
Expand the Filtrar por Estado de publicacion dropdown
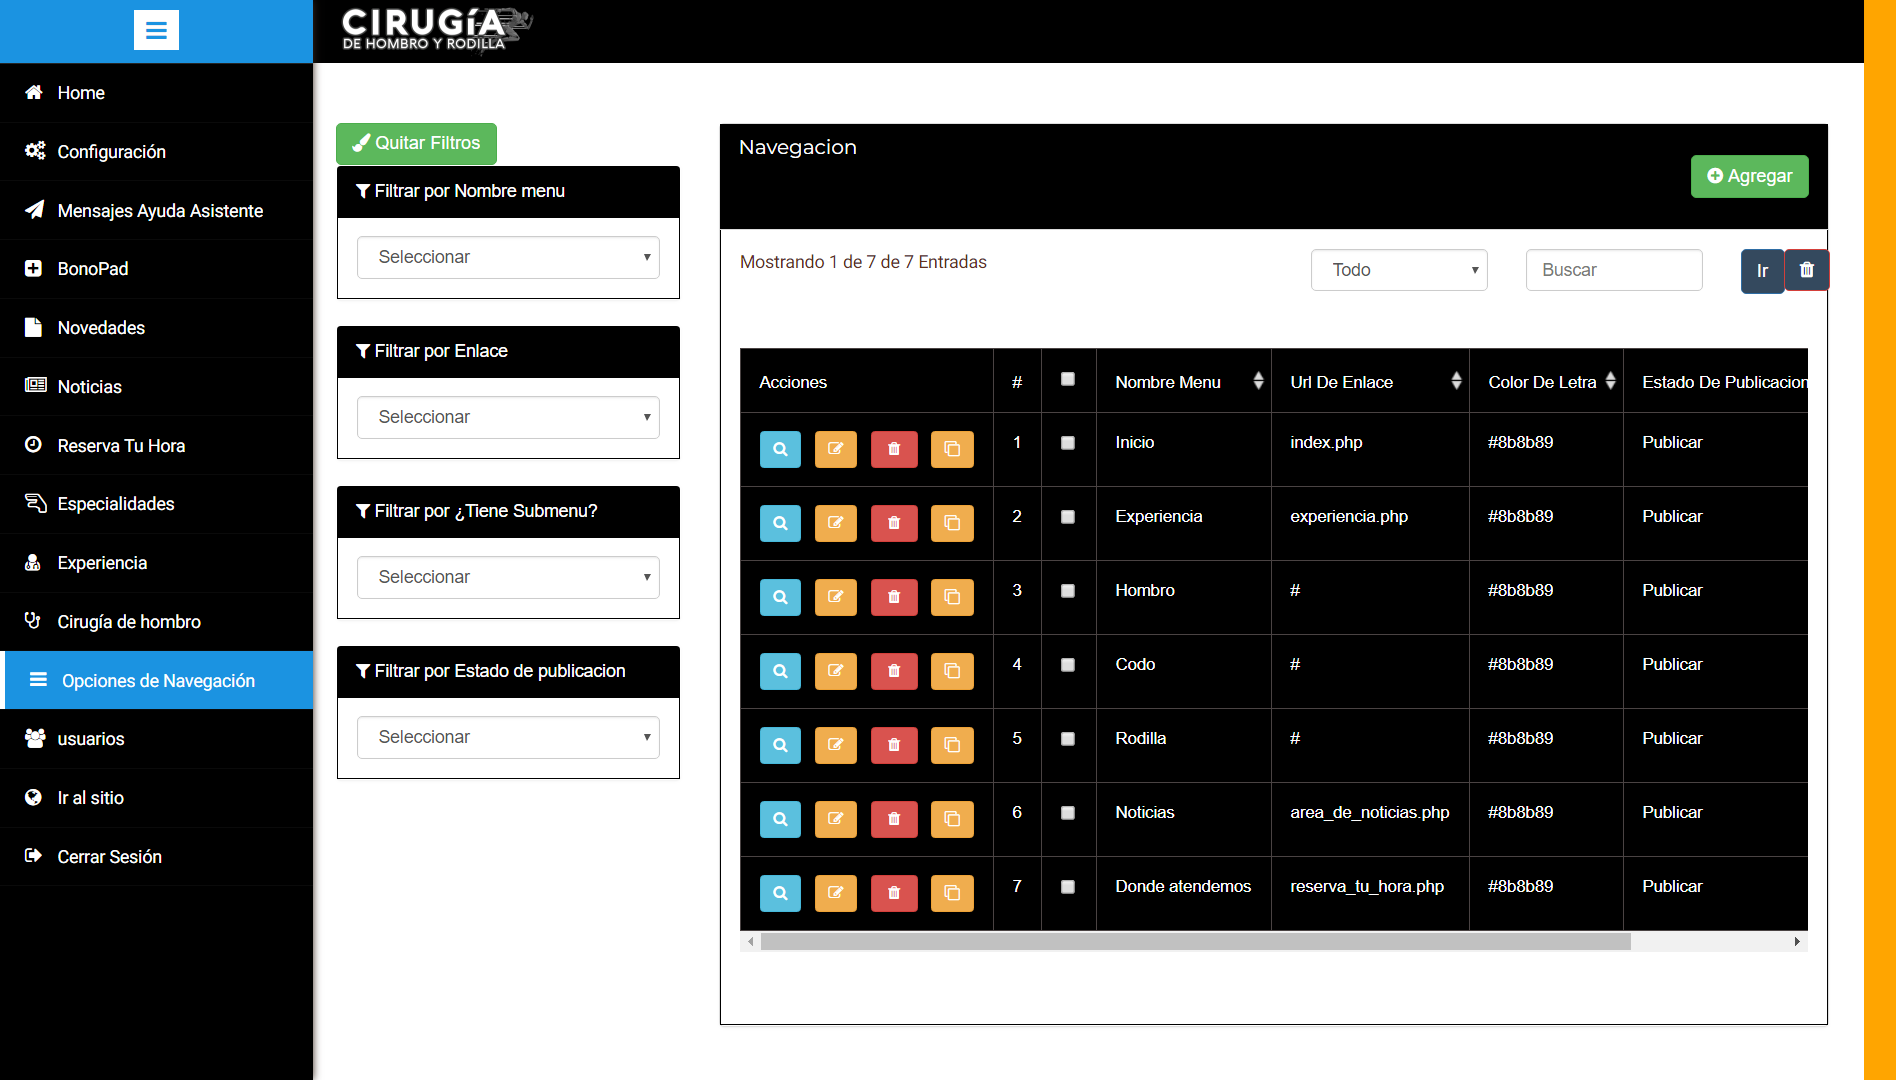(x=508, y=737)
